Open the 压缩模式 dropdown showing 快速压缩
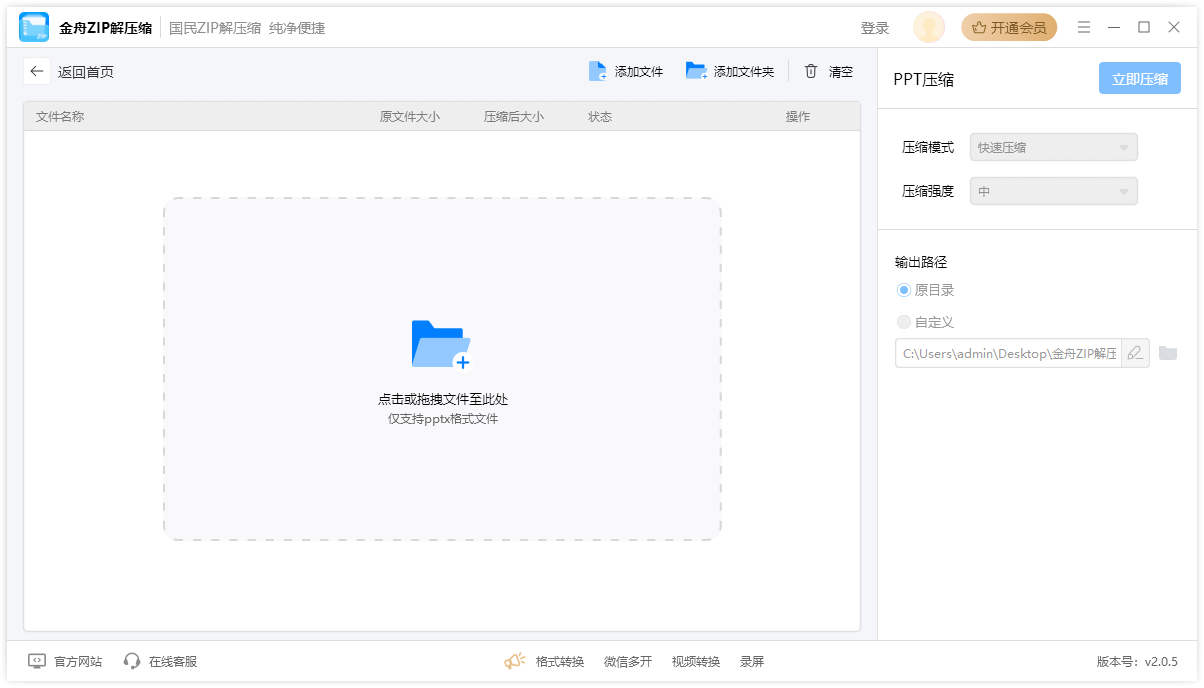The height and width of the screenshot is (688, 1204). pos(1054,147)
